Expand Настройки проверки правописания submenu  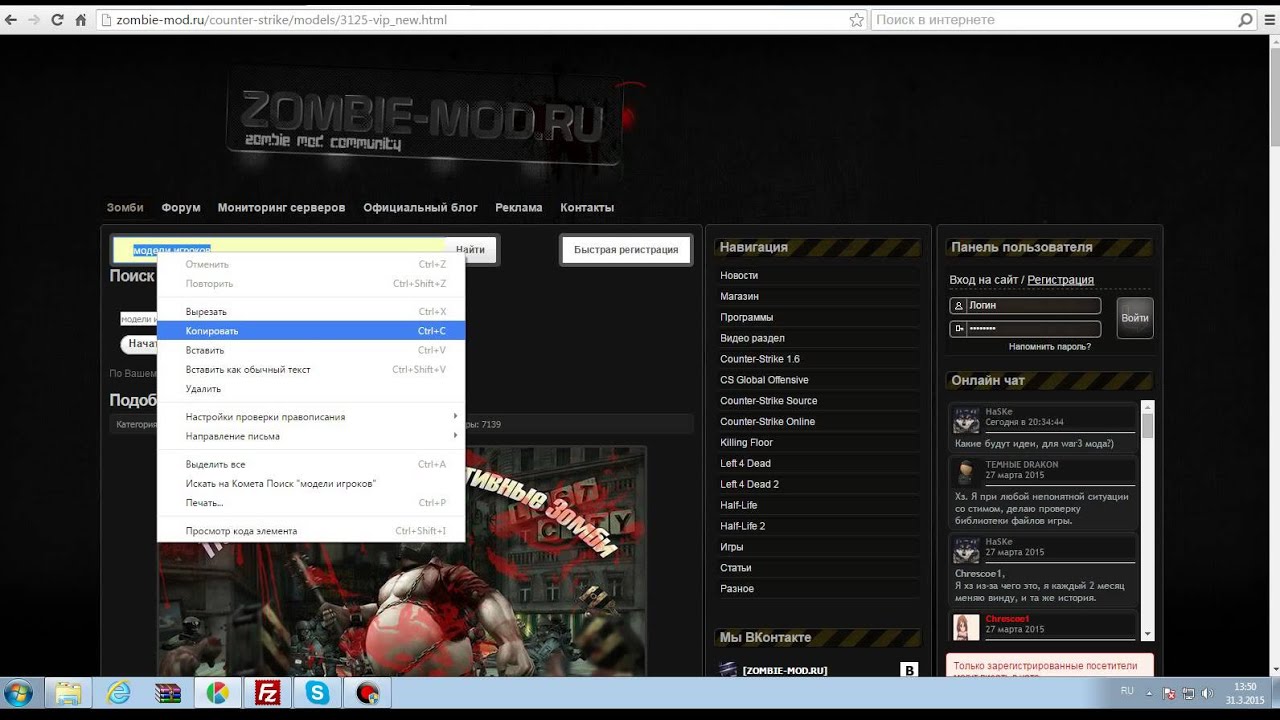click(x=311, y=417)
